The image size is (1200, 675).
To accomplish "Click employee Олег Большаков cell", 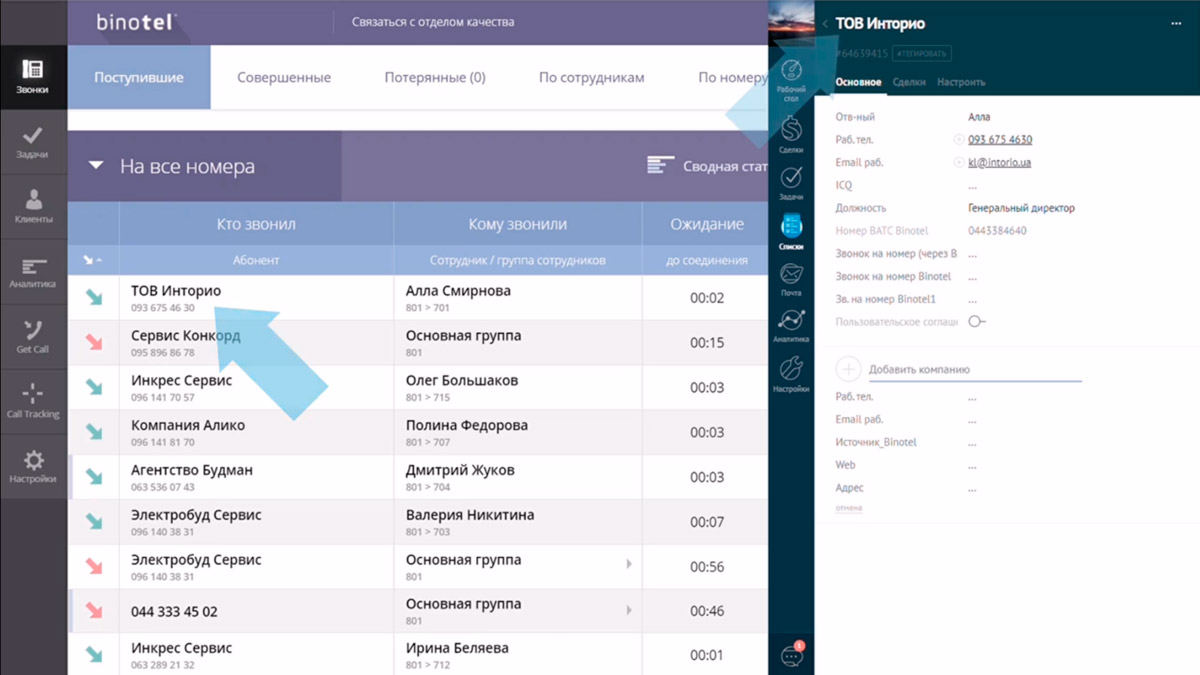I will click(518, 387).
